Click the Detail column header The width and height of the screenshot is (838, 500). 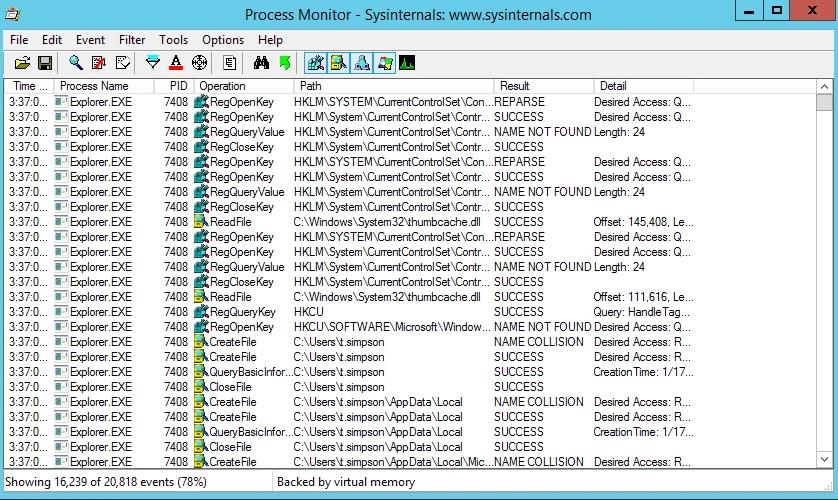tap(643, 86)
